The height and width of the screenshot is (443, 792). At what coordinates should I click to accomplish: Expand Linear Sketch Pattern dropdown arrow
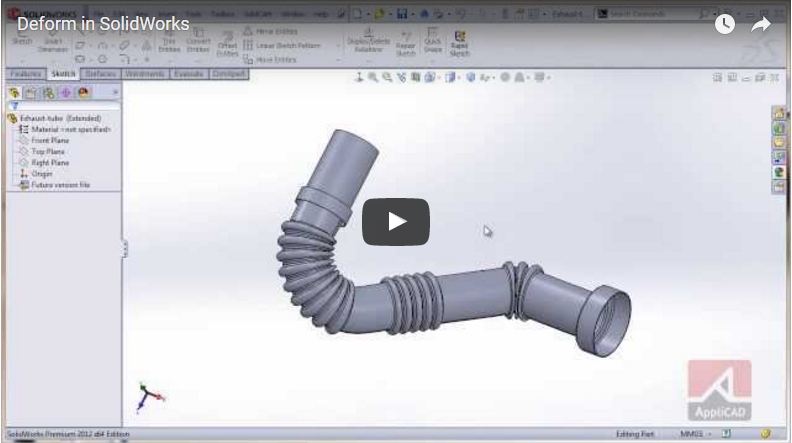click(x=338, y=45)
